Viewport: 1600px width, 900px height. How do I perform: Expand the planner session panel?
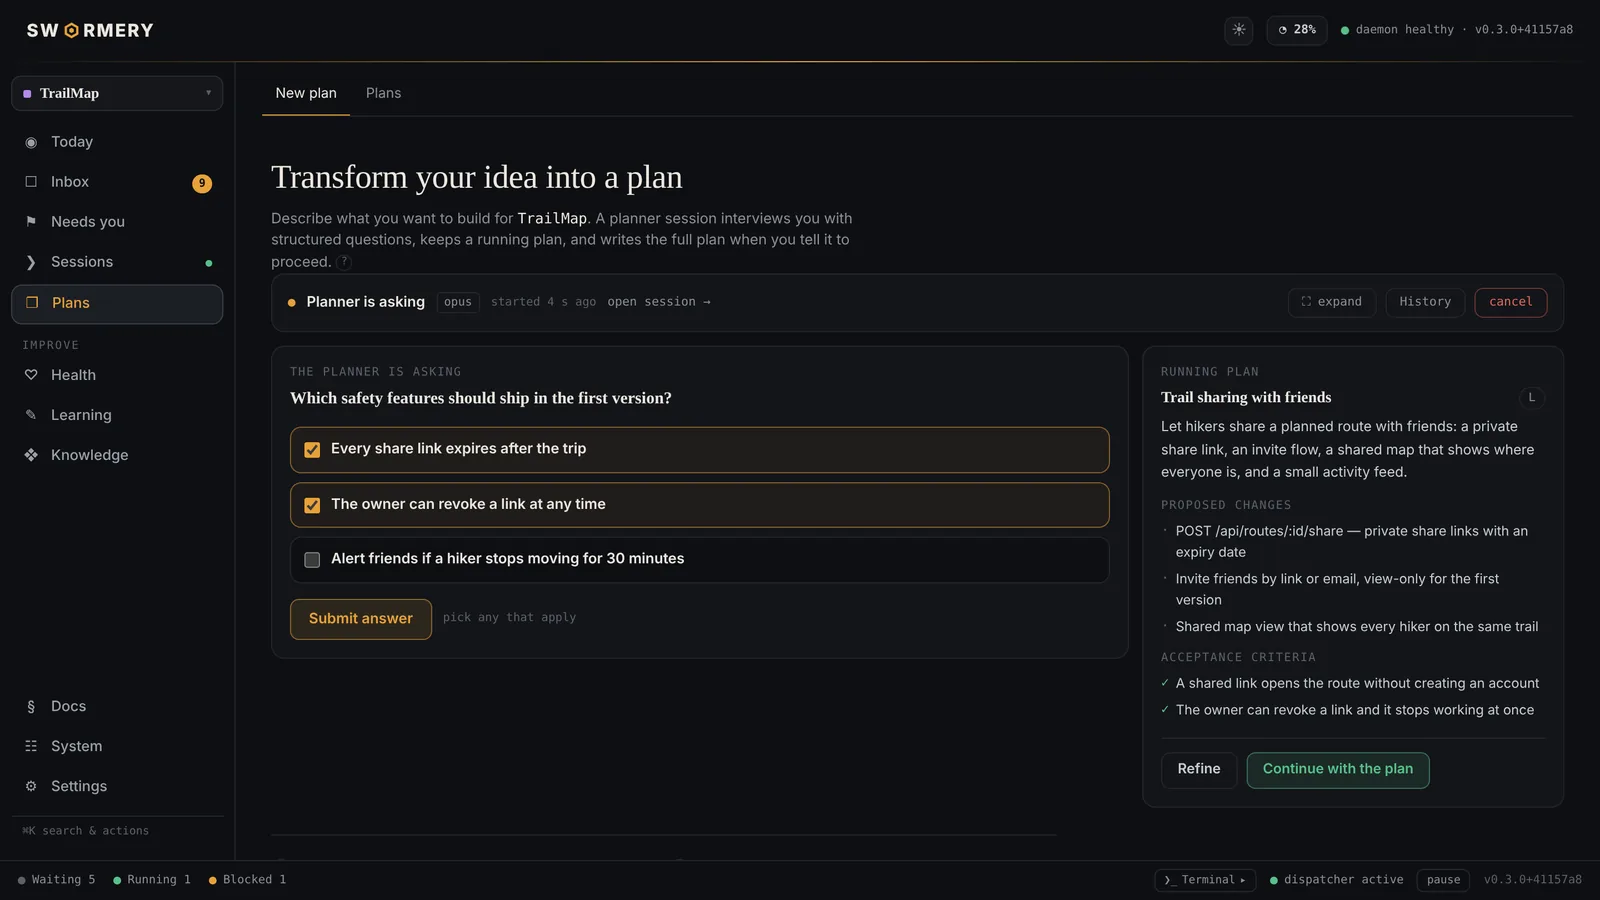(1332, 302)
